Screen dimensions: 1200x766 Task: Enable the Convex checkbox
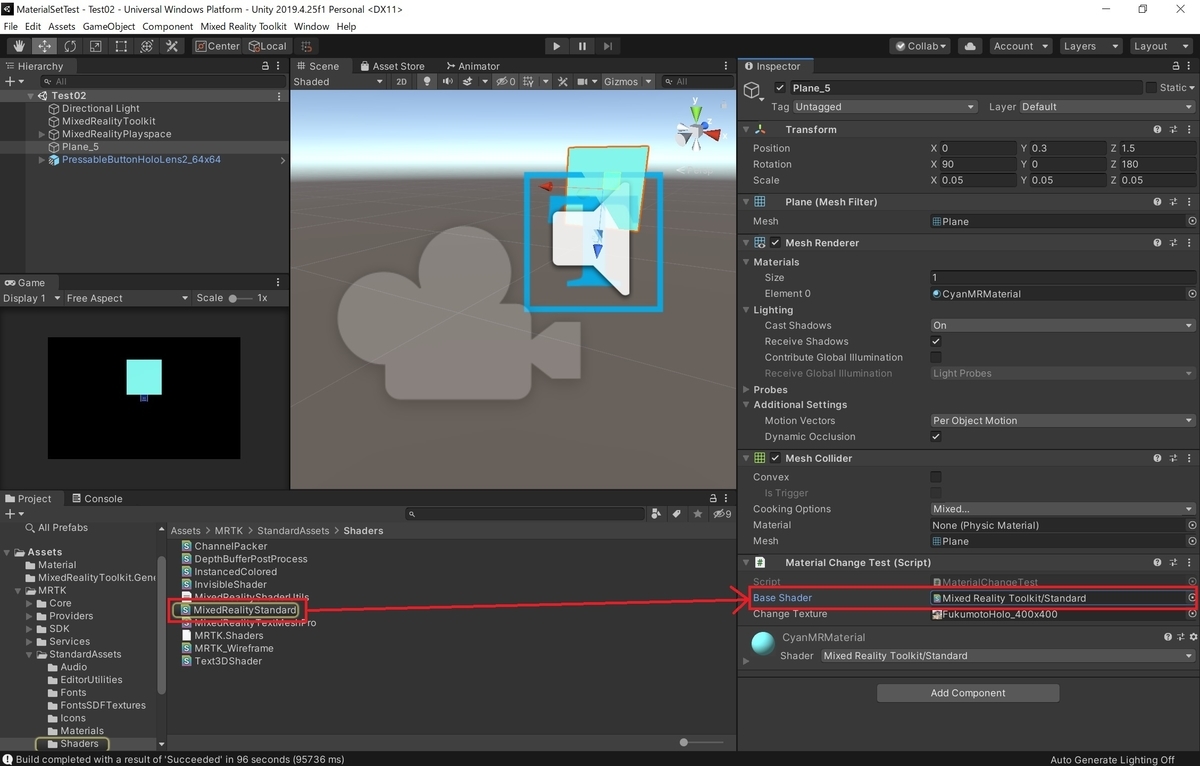936,477
